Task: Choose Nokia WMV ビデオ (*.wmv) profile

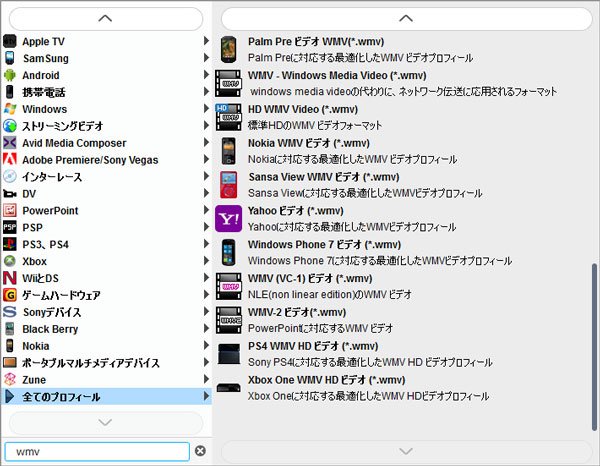Action: (x=402, y=151)
